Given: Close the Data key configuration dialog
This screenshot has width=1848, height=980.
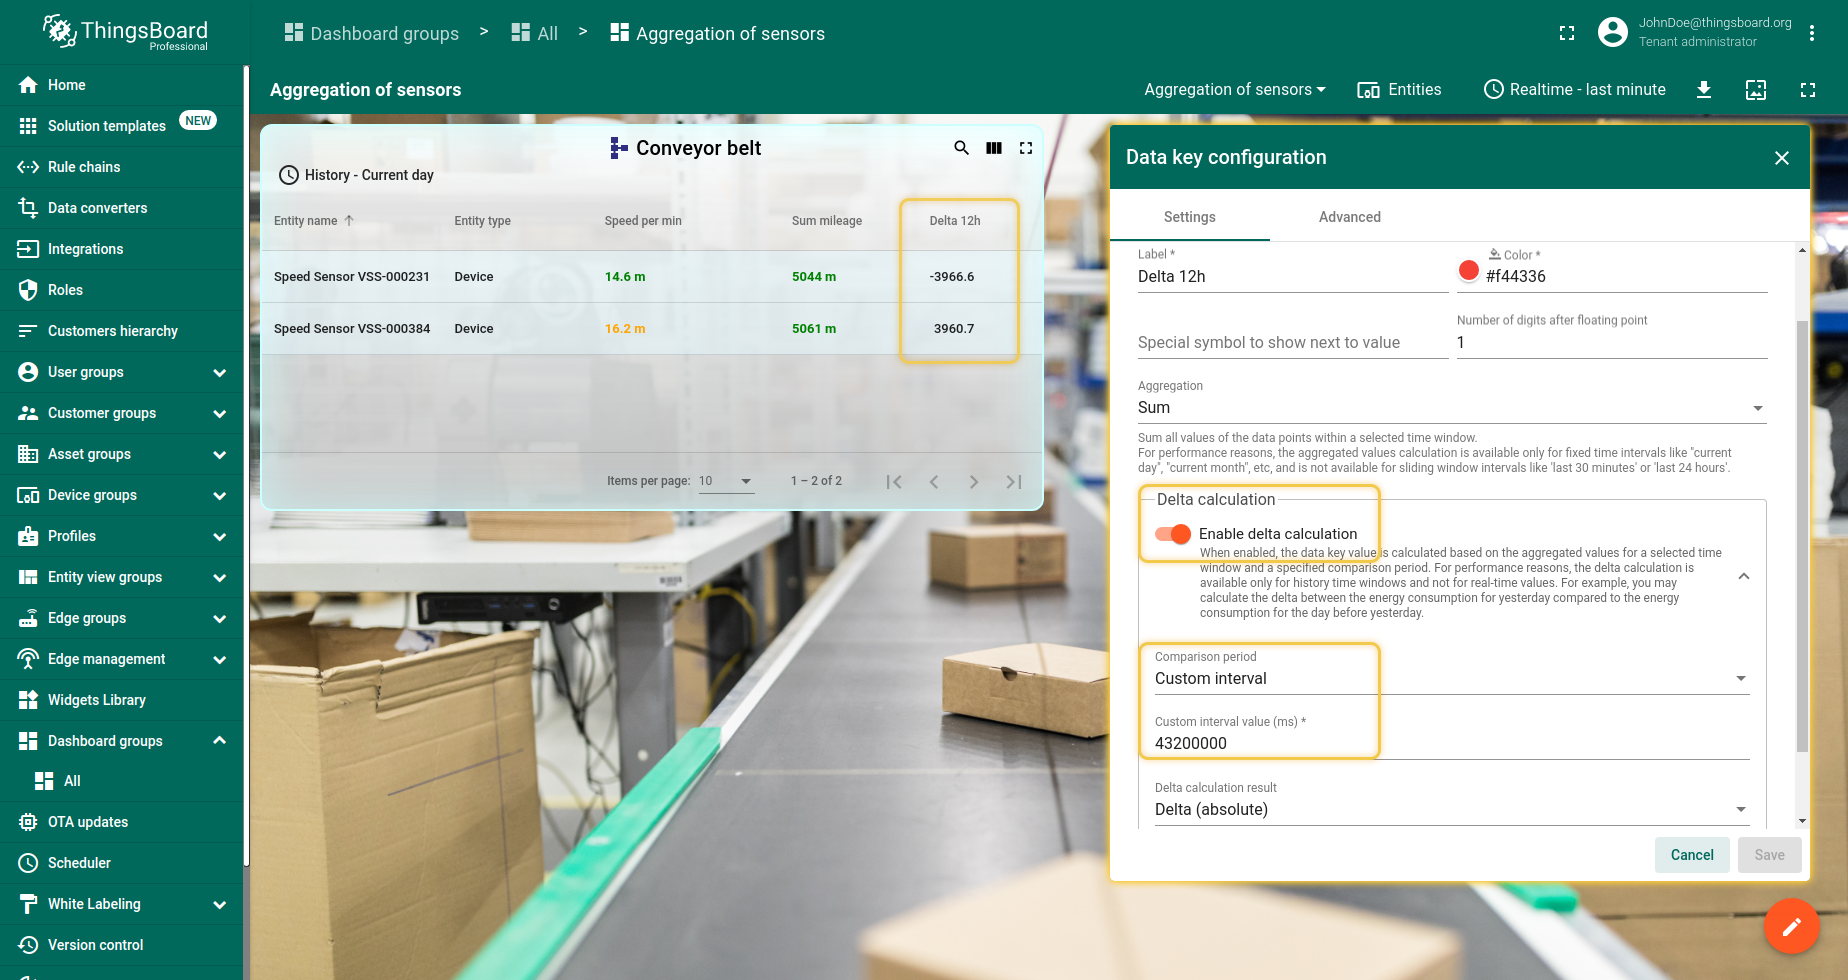Looking at the screenshot, I should (1782, 158).
